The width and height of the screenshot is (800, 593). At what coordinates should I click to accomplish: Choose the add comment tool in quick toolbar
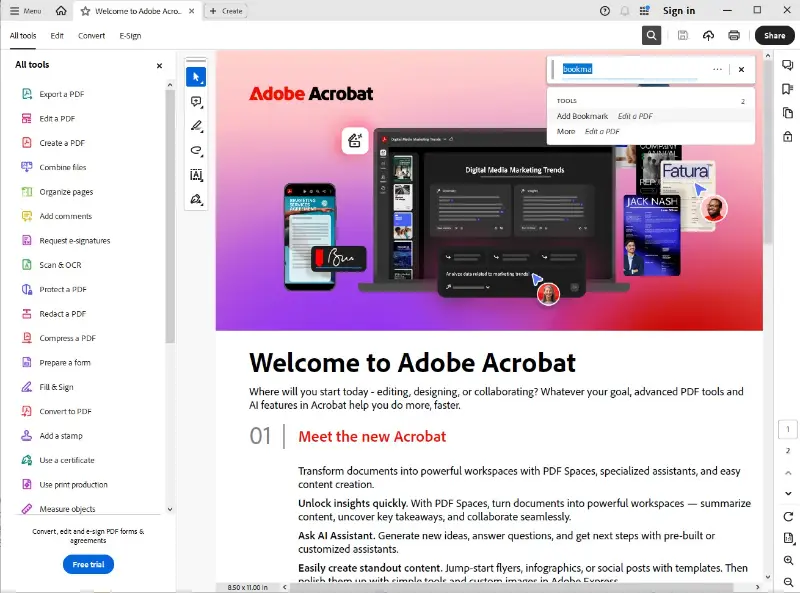[x=196, y=102]
